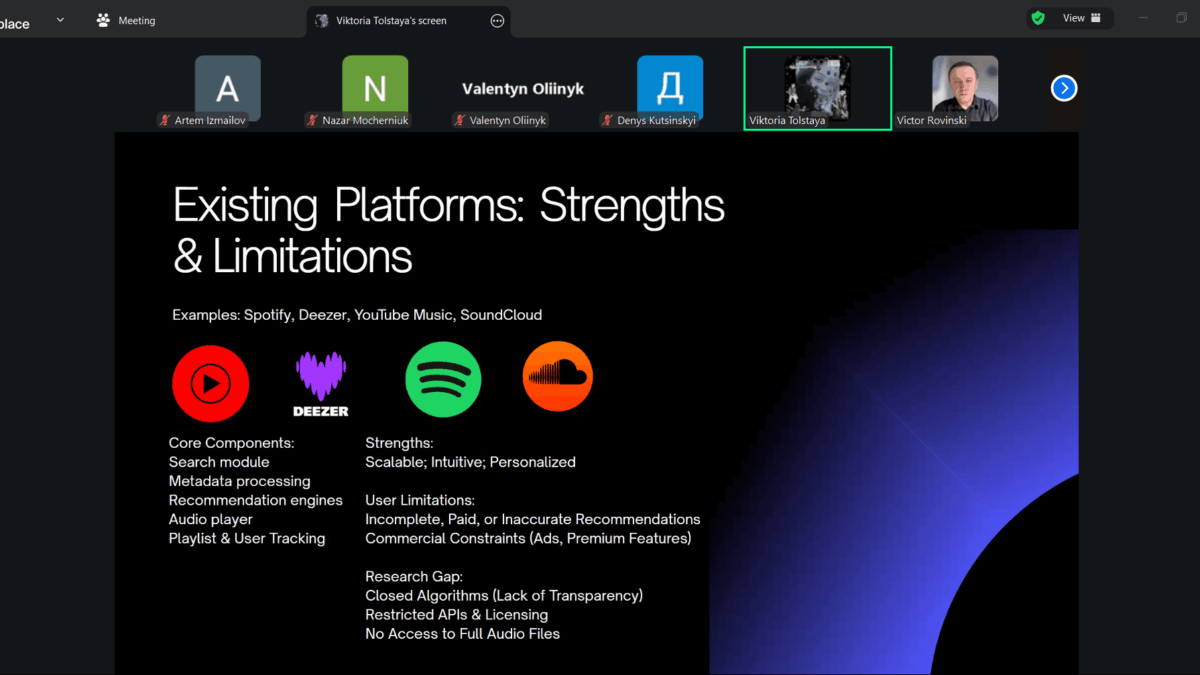Open the workspace dropdown chevron top left
Viewport: 1200px width, 675px height.
(x=60, y=18)
